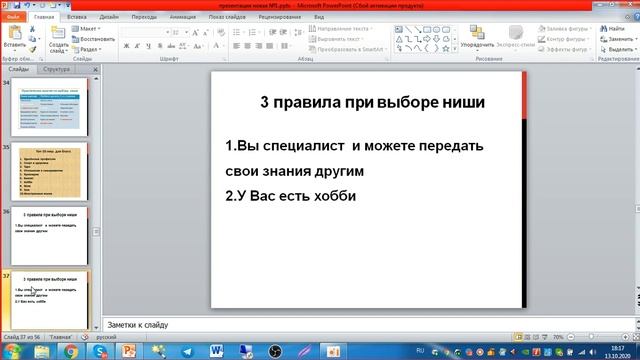
Task: Select the arrow line shape in the gallery
Action: coord(418,29)
